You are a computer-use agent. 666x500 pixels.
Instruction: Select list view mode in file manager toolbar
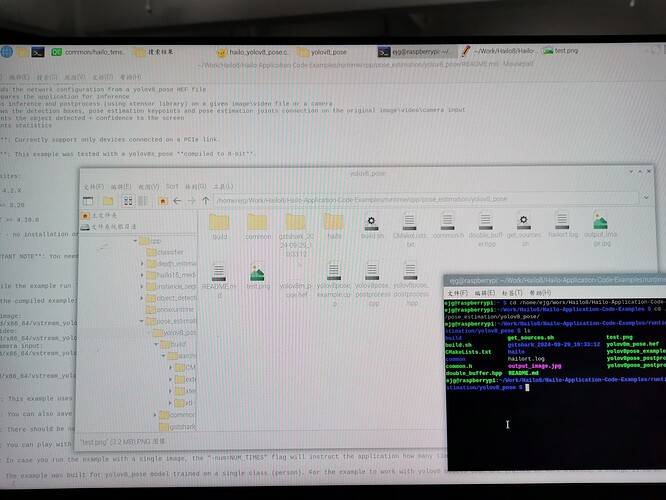coord(143,201)
